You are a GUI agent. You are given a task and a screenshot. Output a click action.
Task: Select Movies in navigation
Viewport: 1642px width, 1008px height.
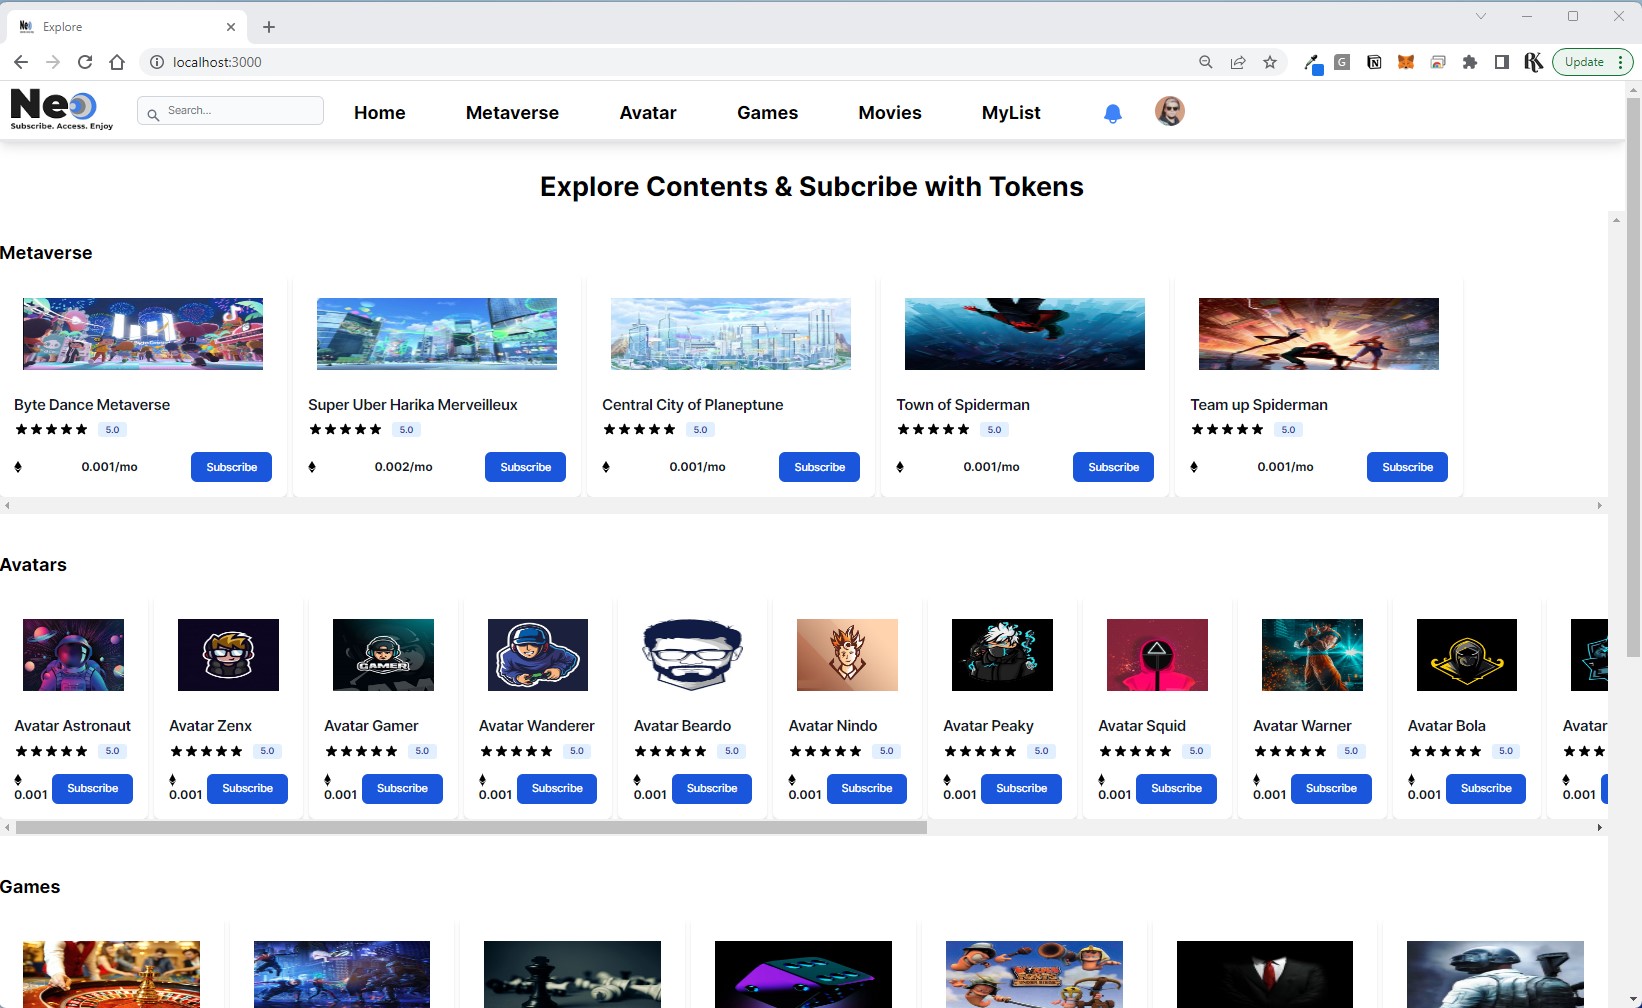pyautogui.click(x=890, y=113)
